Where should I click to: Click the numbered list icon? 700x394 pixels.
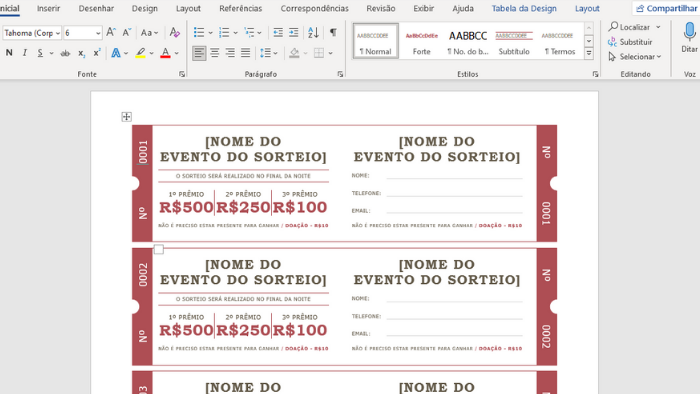tap(224, 33)
